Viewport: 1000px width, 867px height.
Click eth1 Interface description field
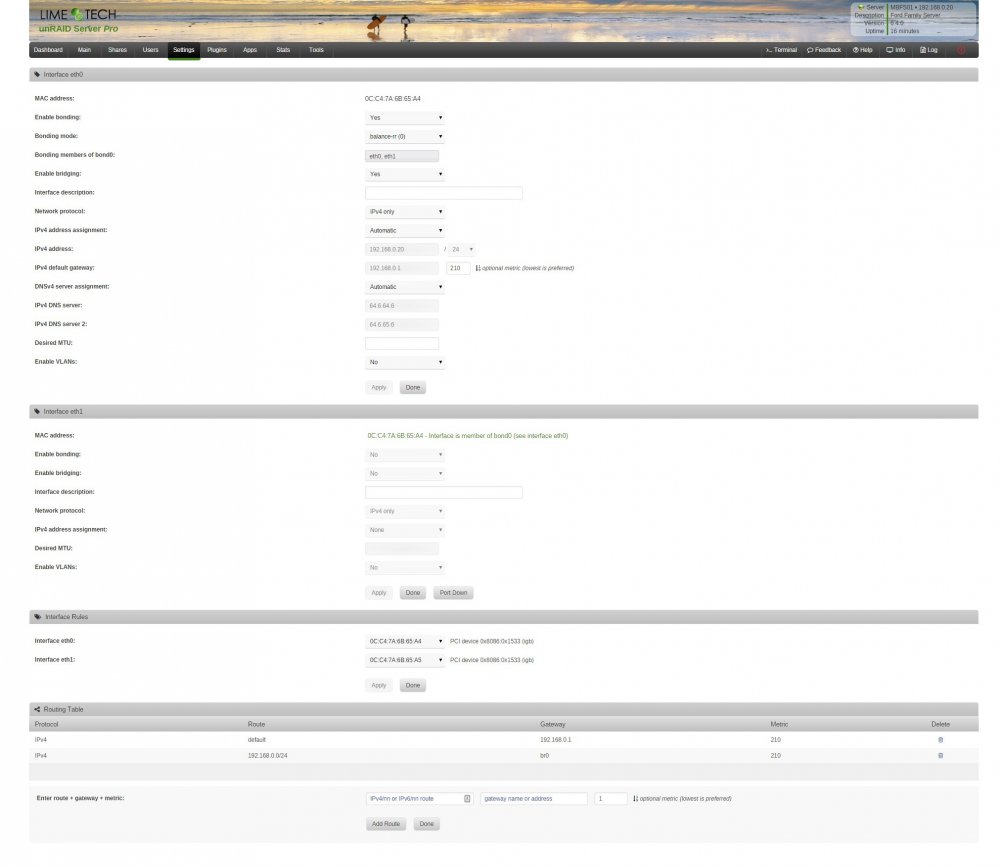tap(444, 493)
